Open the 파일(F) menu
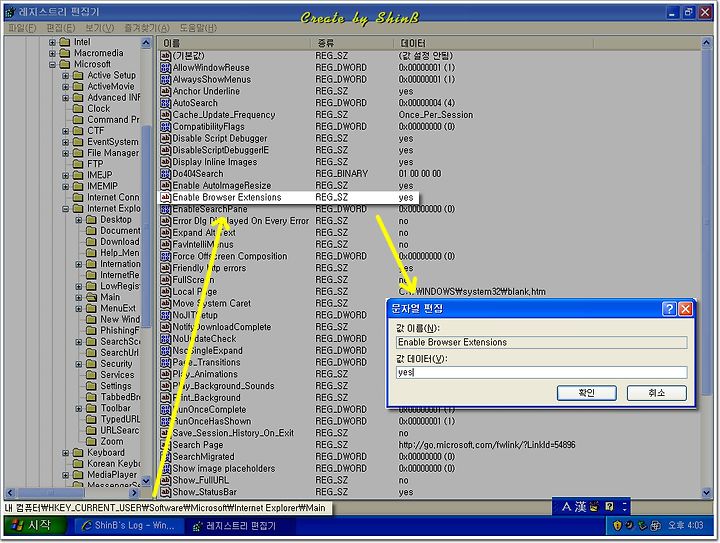 [x=22, y=28]
